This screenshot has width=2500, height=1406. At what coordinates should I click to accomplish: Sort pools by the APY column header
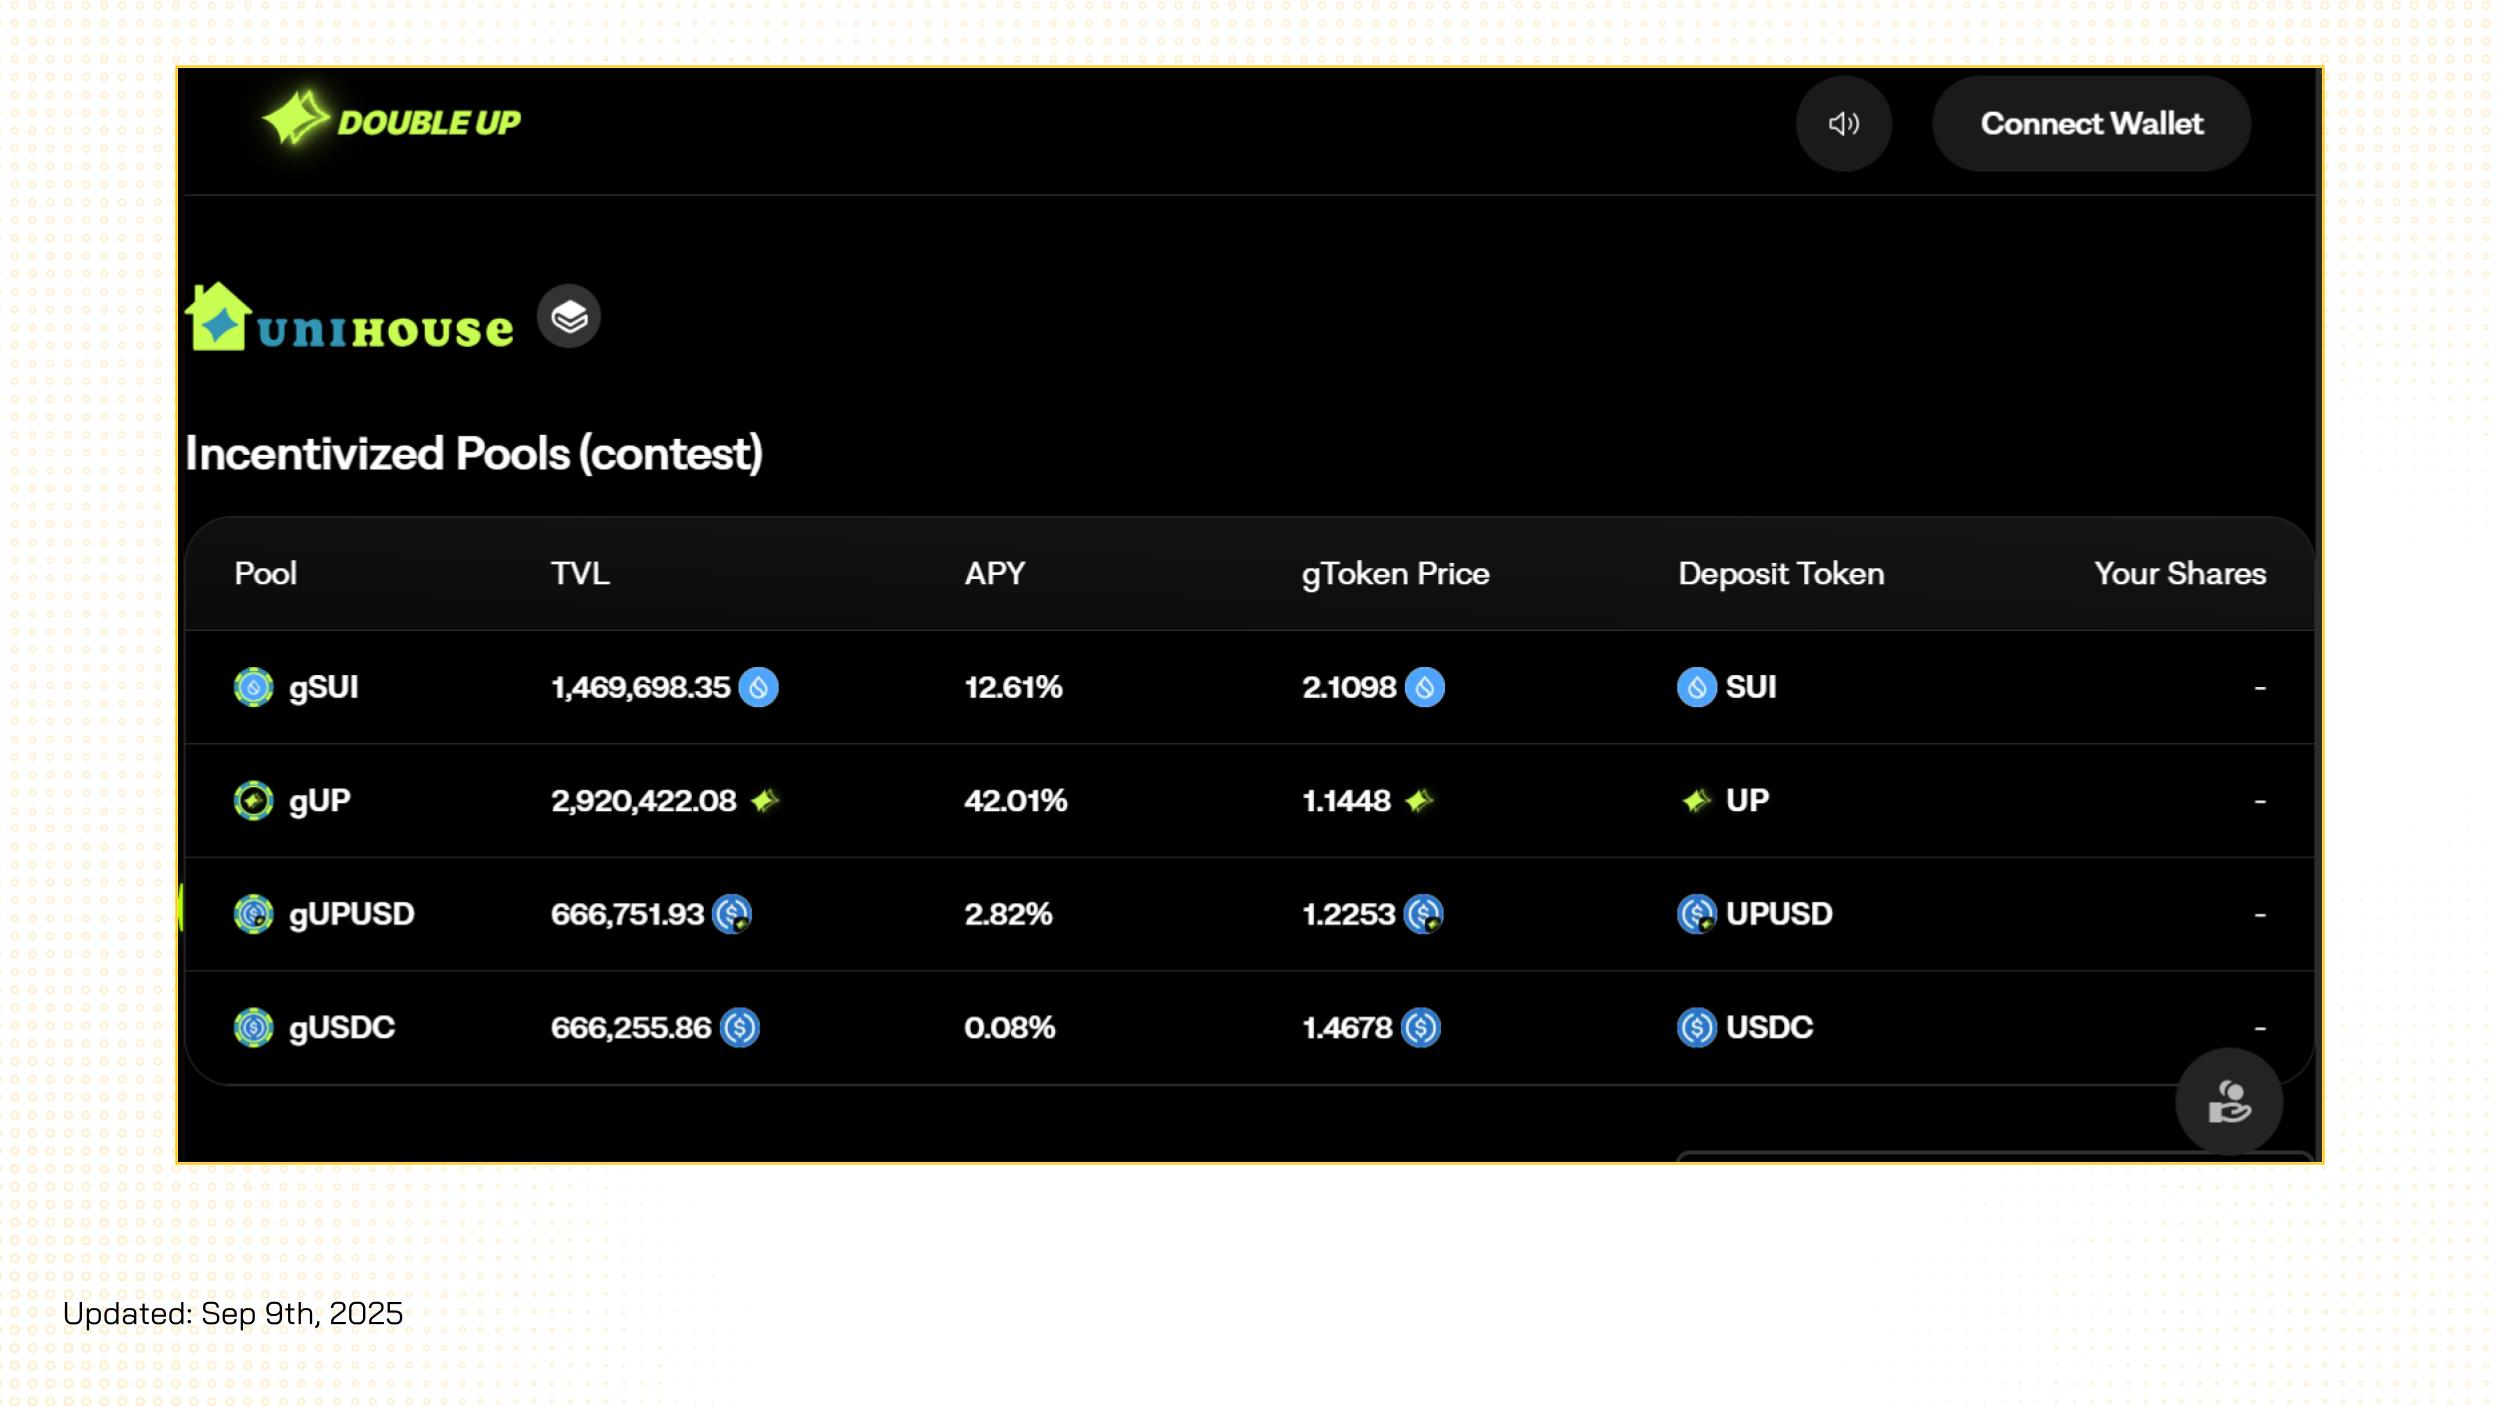click(995, 573)
